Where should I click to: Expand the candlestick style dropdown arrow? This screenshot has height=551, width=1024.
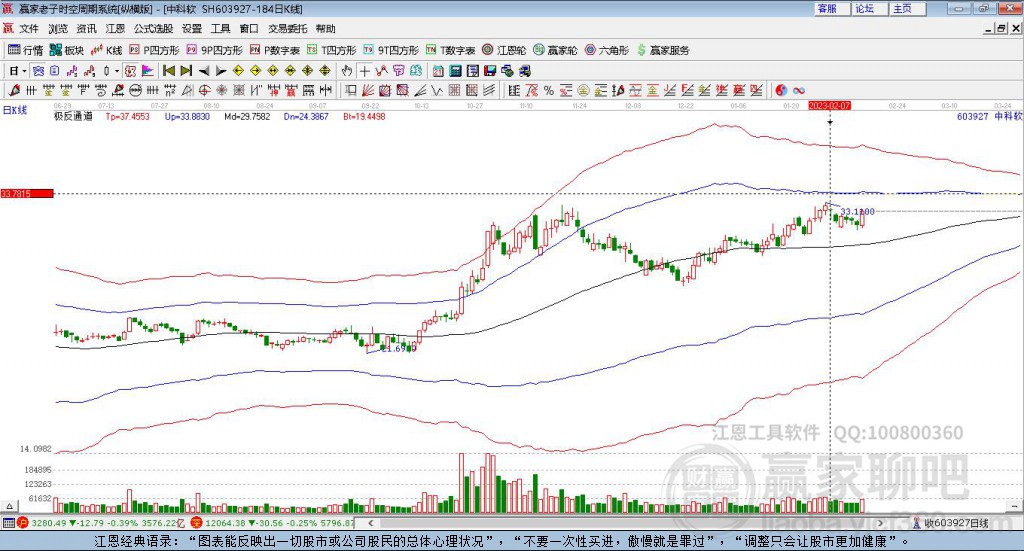pyautogui.click(x=117, y=71)
